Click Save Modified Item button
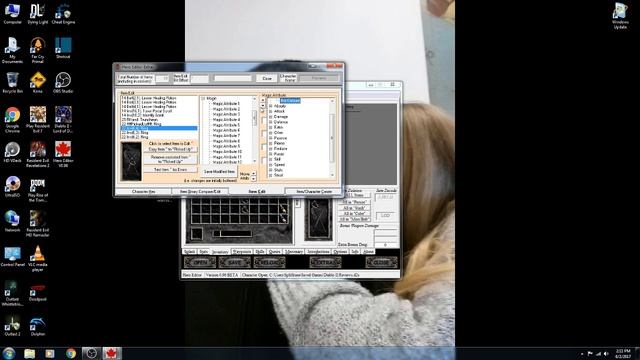Image resolution: width=640 pixels, height=360 pixels. click(220, 172)
